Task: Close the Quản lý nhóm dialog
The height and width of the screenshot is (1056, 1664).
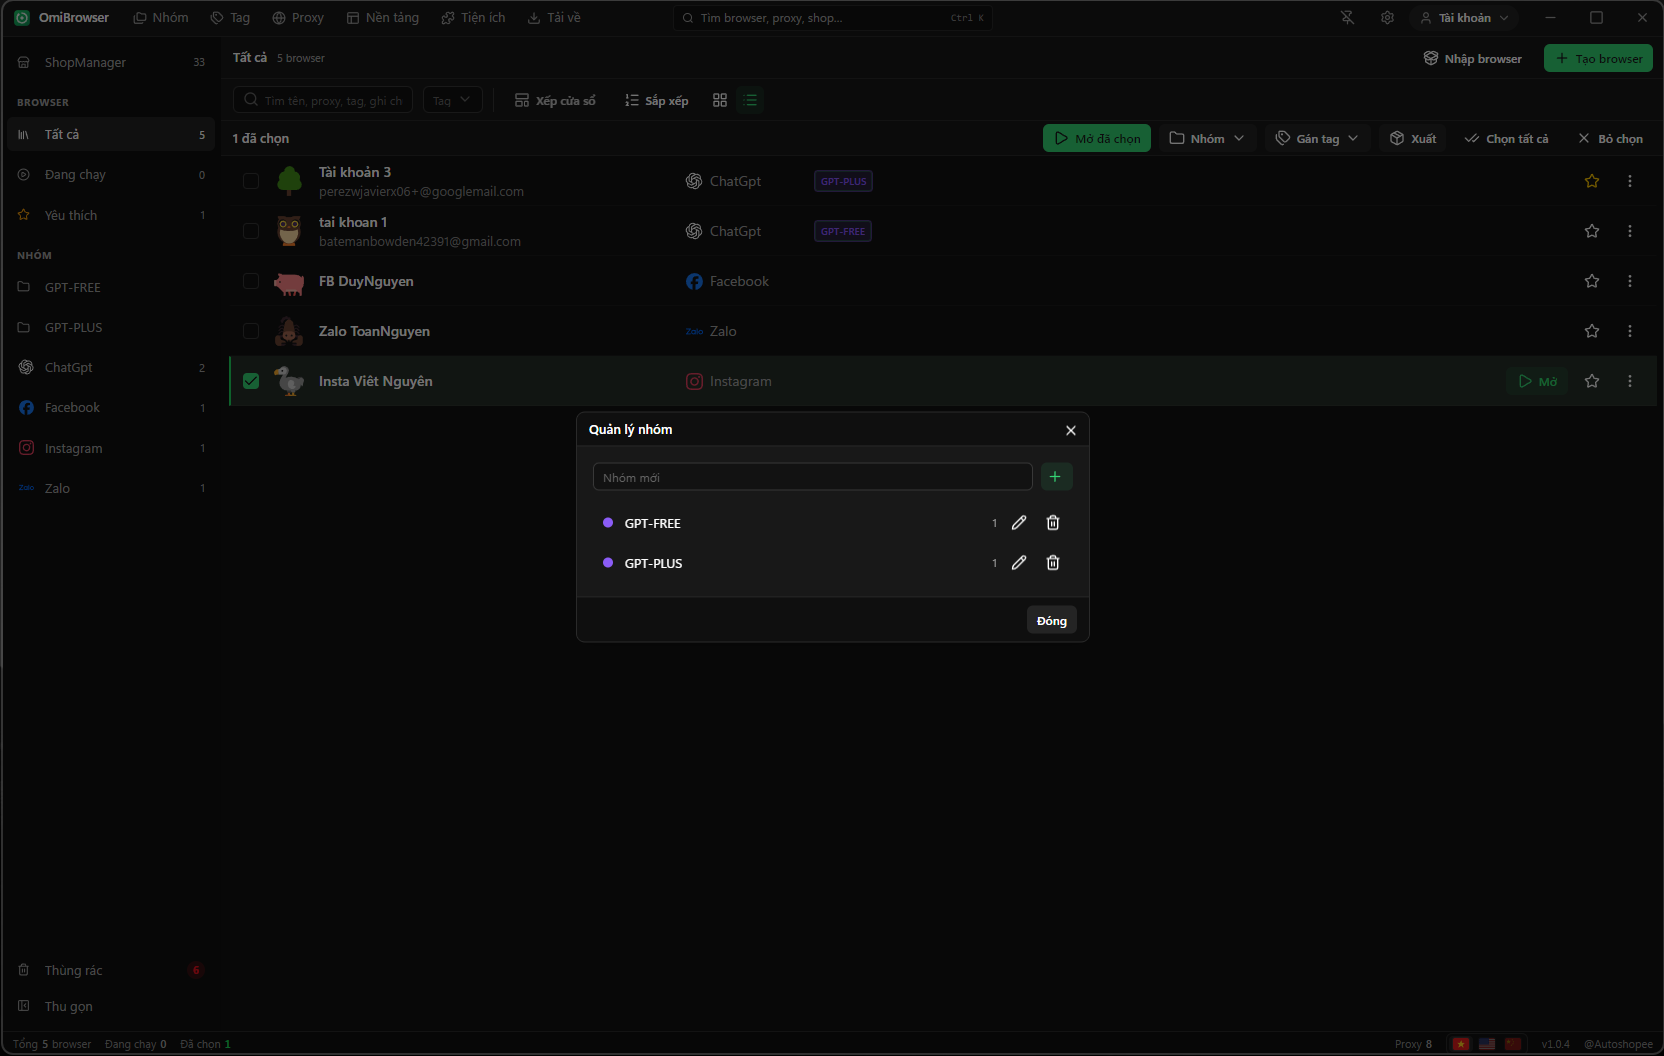Action: tap(1071, 430)
